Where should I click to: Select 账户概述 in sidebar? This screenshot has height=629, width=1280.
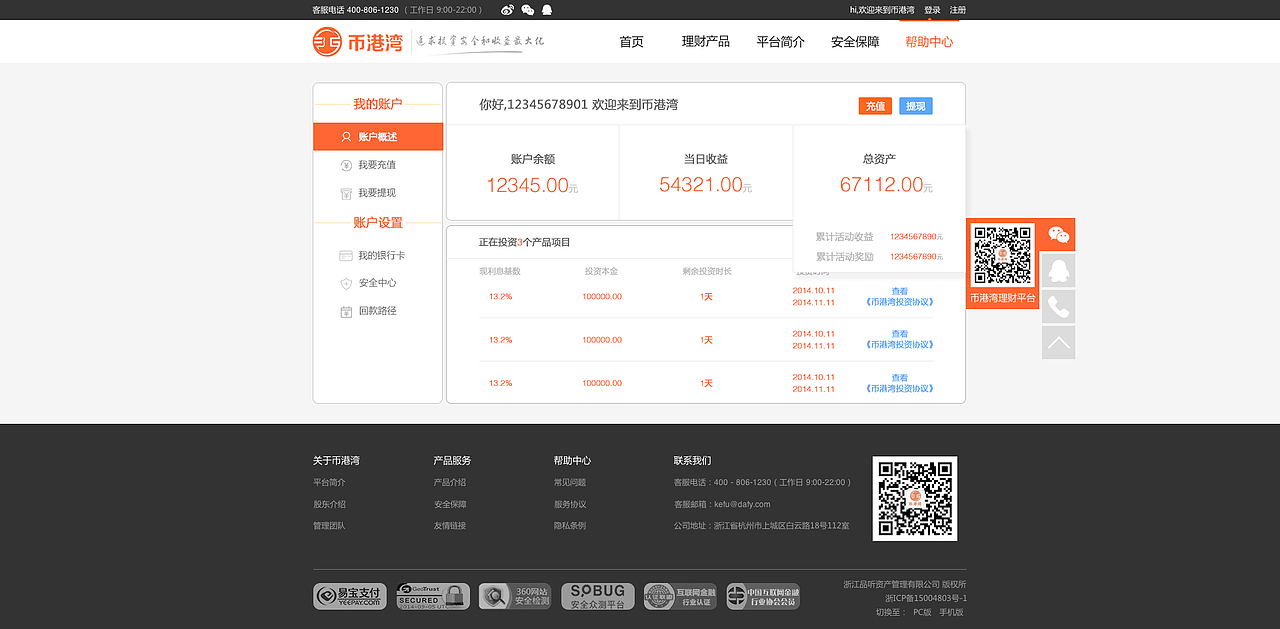click(x=378, y=137)
